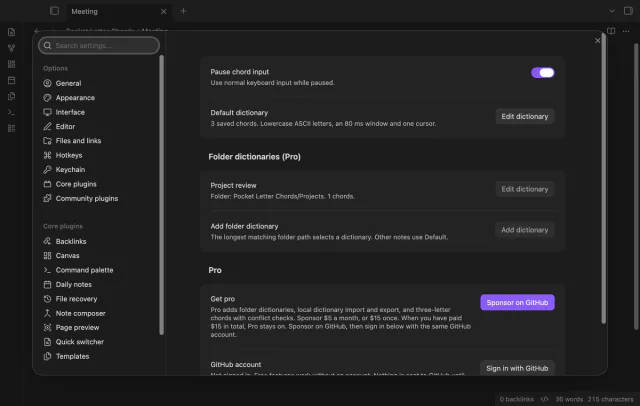Close the Meeting tab
The height and width of the screenshot is (406, 640).
click(163, 11)
